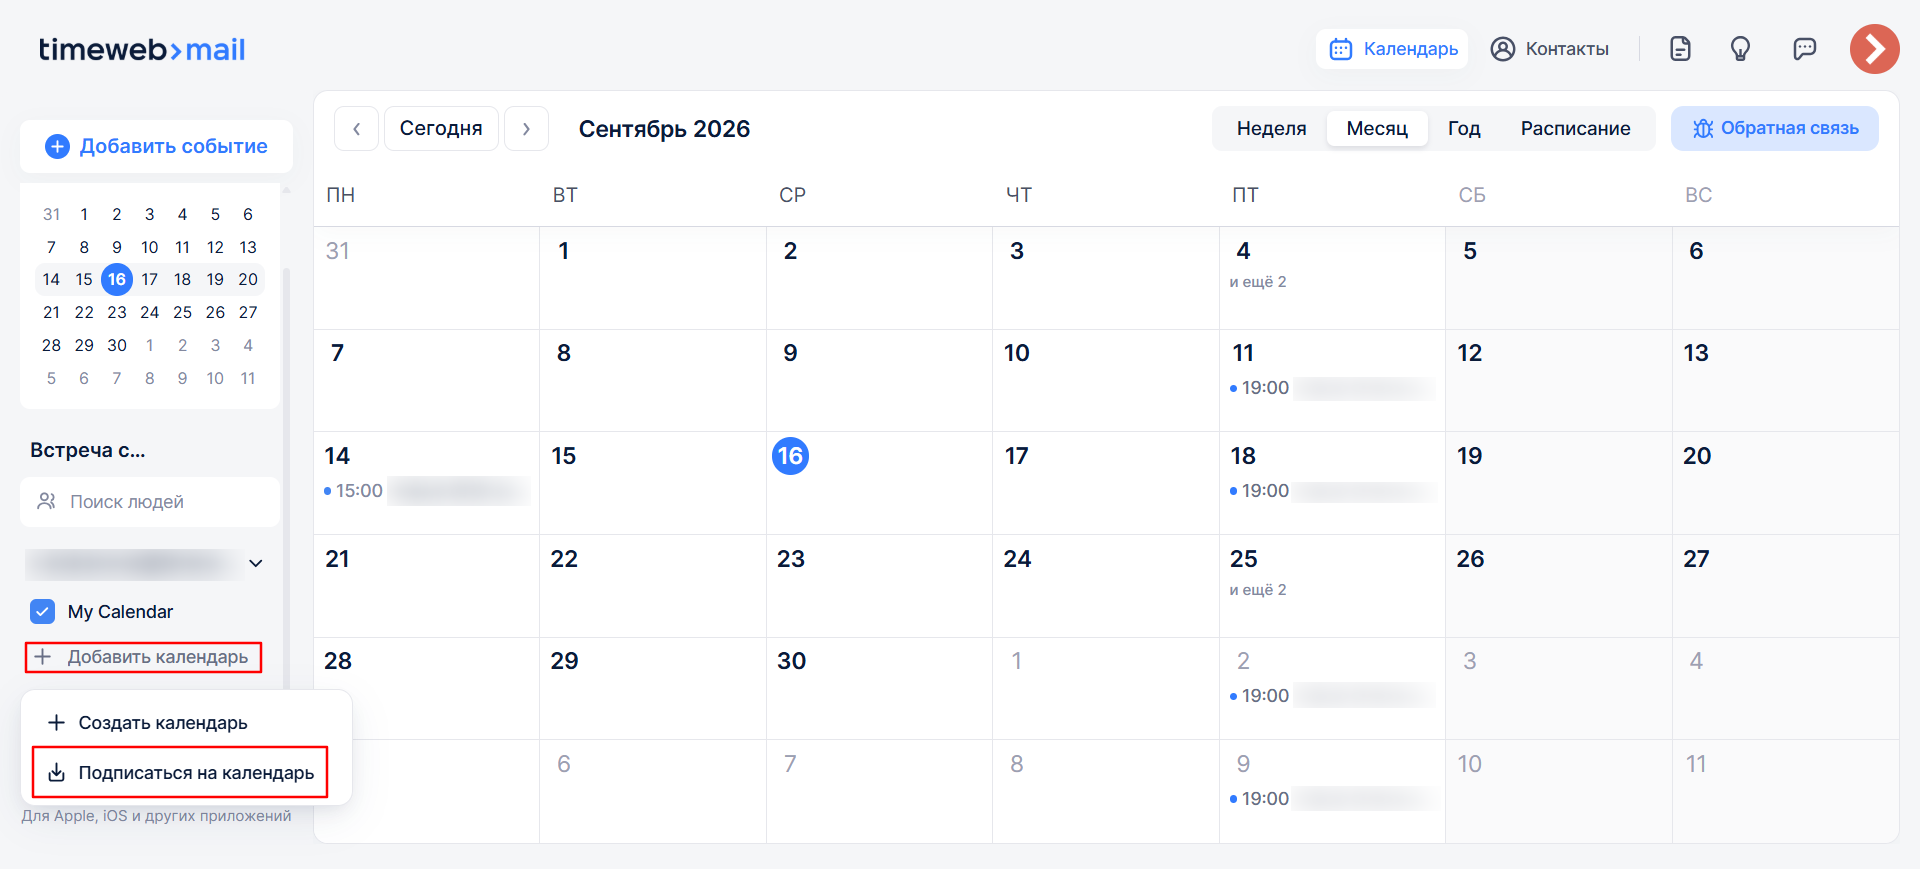Go to next month arrow
The height and width of the screenshot is (869, 1920).
pyautogui.click(x=526, y=129)
